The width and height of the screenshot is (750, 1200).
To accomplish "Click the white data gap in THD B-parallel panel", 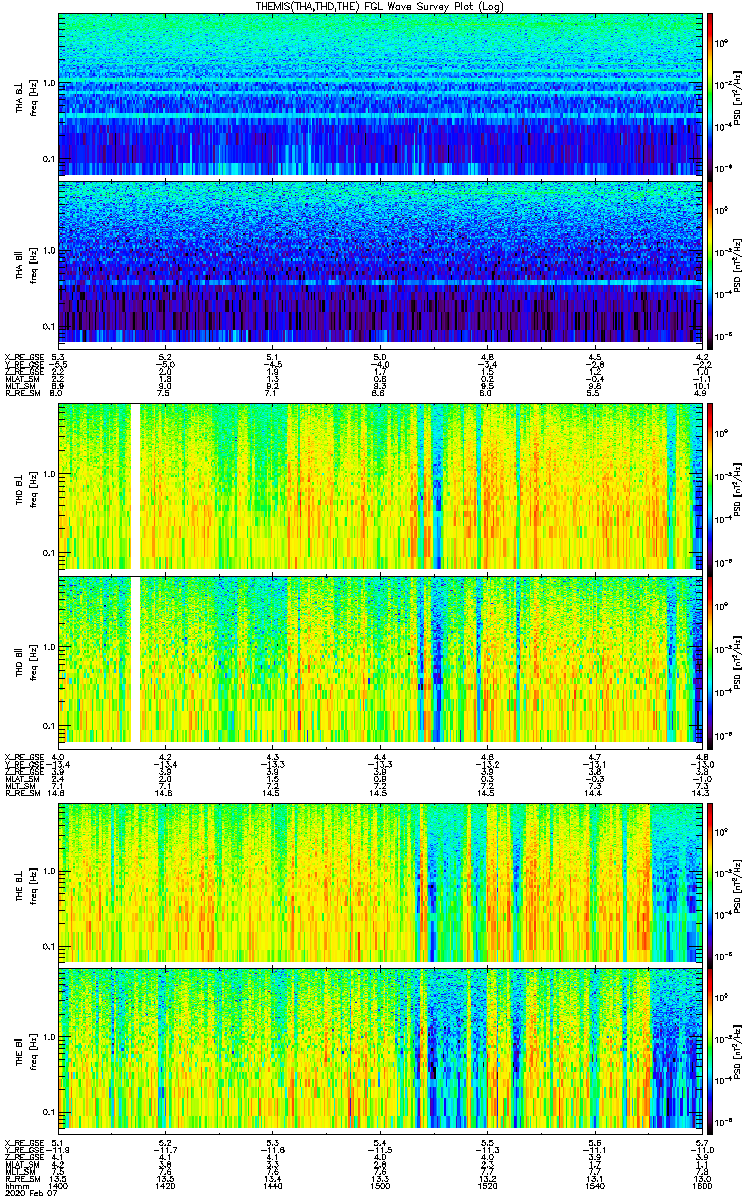I will [137, 658].
